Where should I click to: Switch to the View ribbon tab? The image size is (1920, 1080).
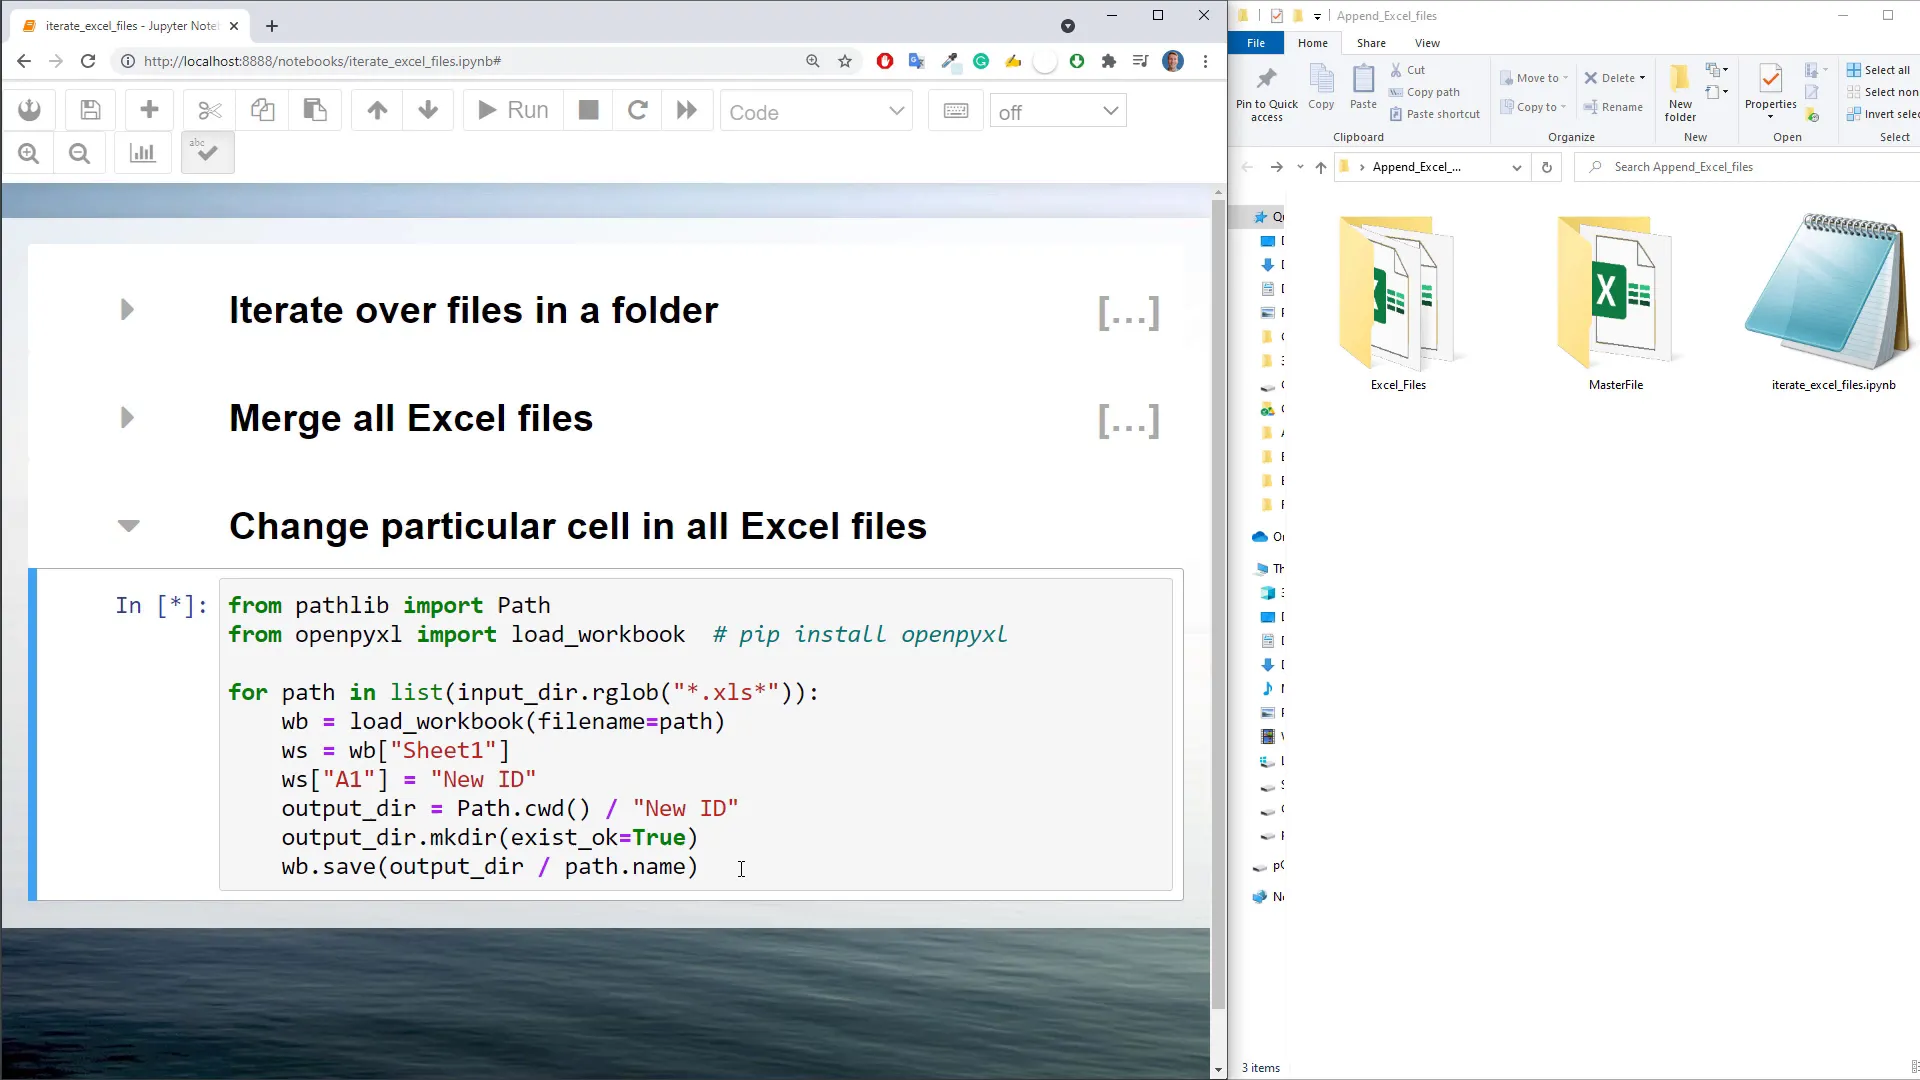tap(1427, 43)
